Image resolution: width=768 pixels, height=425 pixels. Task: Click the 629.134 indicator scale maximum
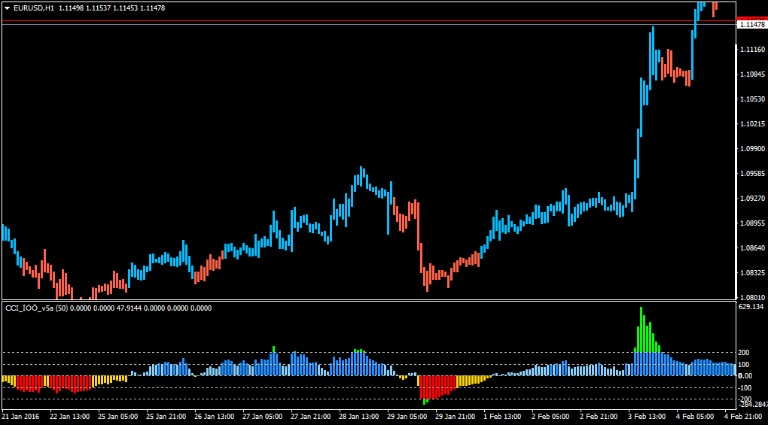[x=750, y=307]
